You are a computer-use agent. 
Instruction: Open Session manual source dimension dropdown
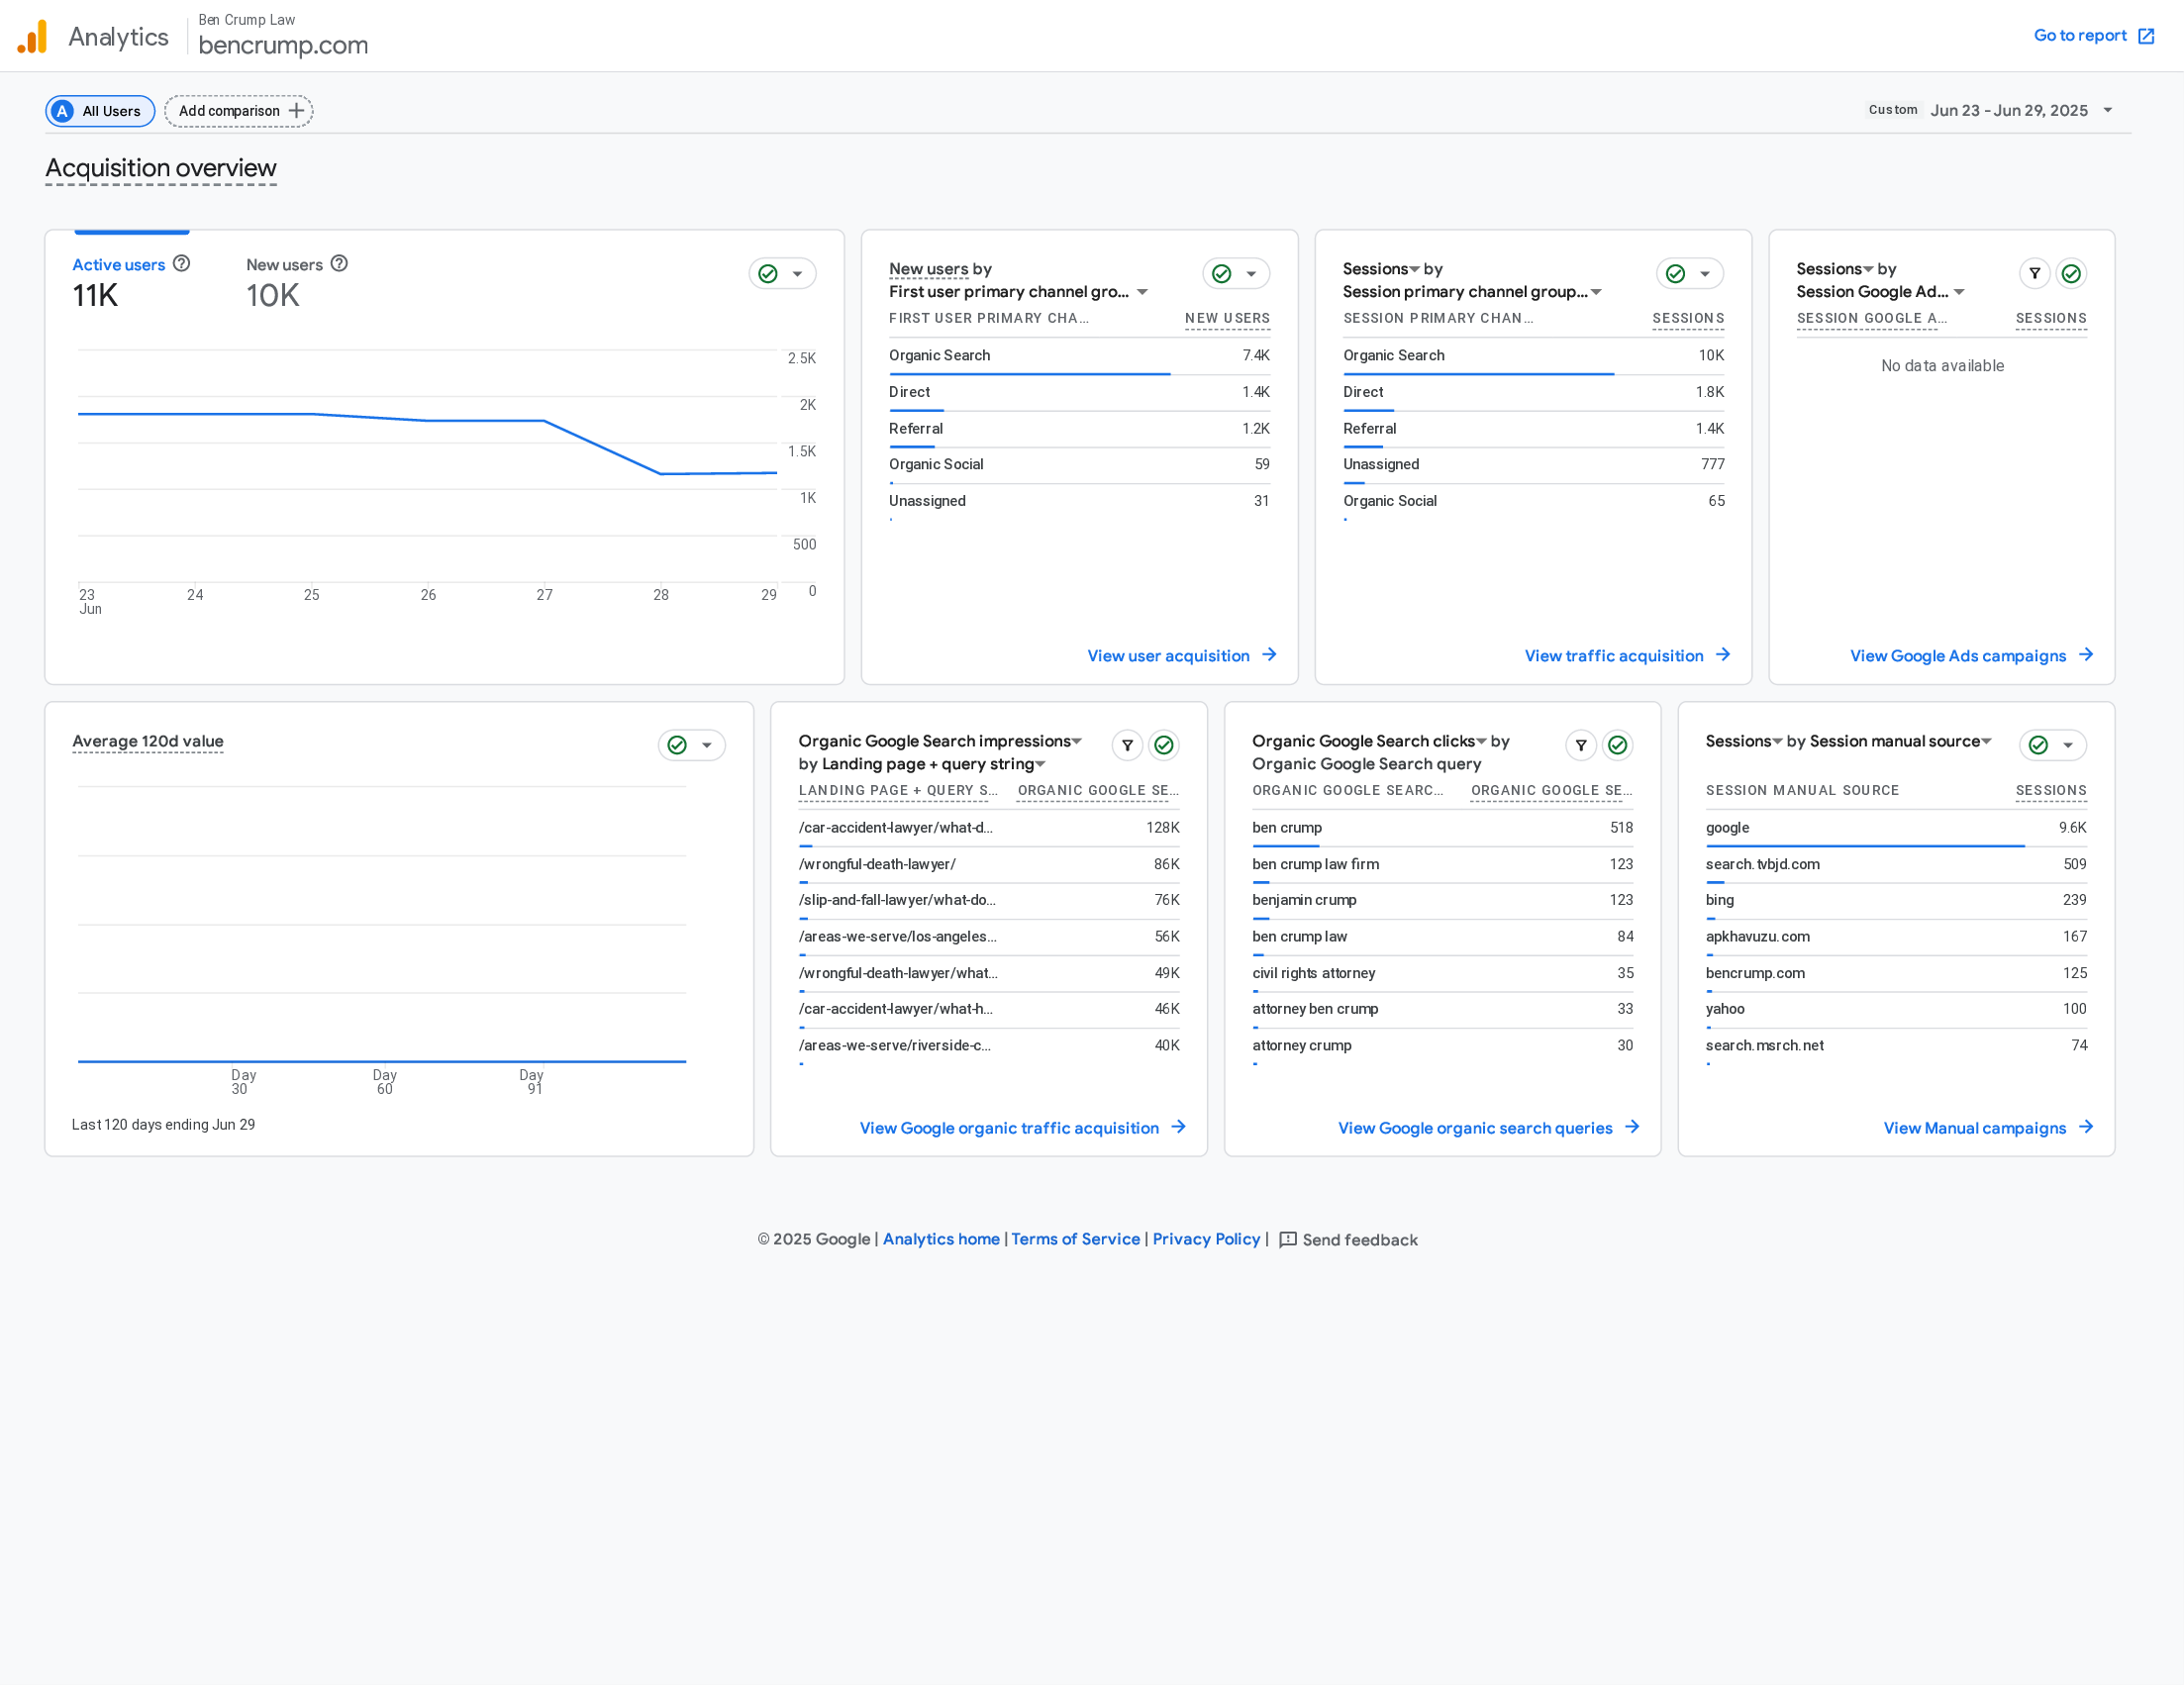[1986, 741]
